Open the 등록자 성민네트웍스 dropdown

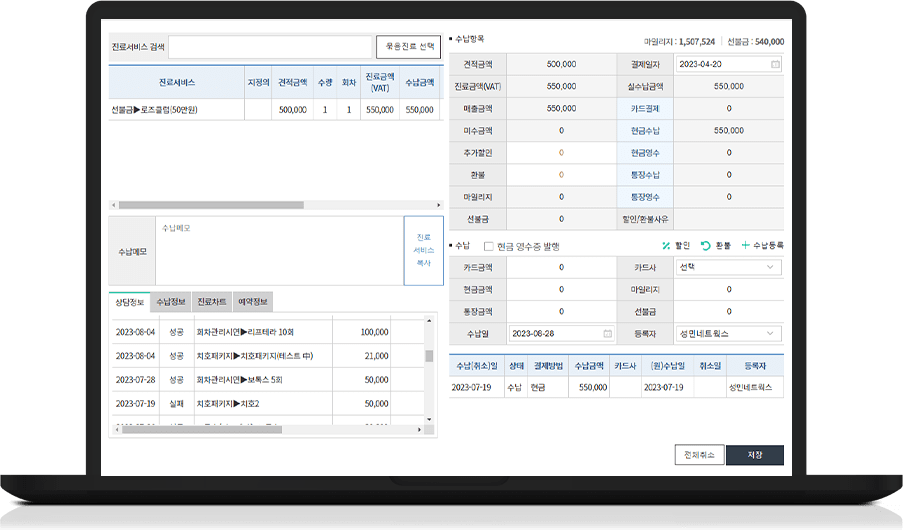(729, 333)
